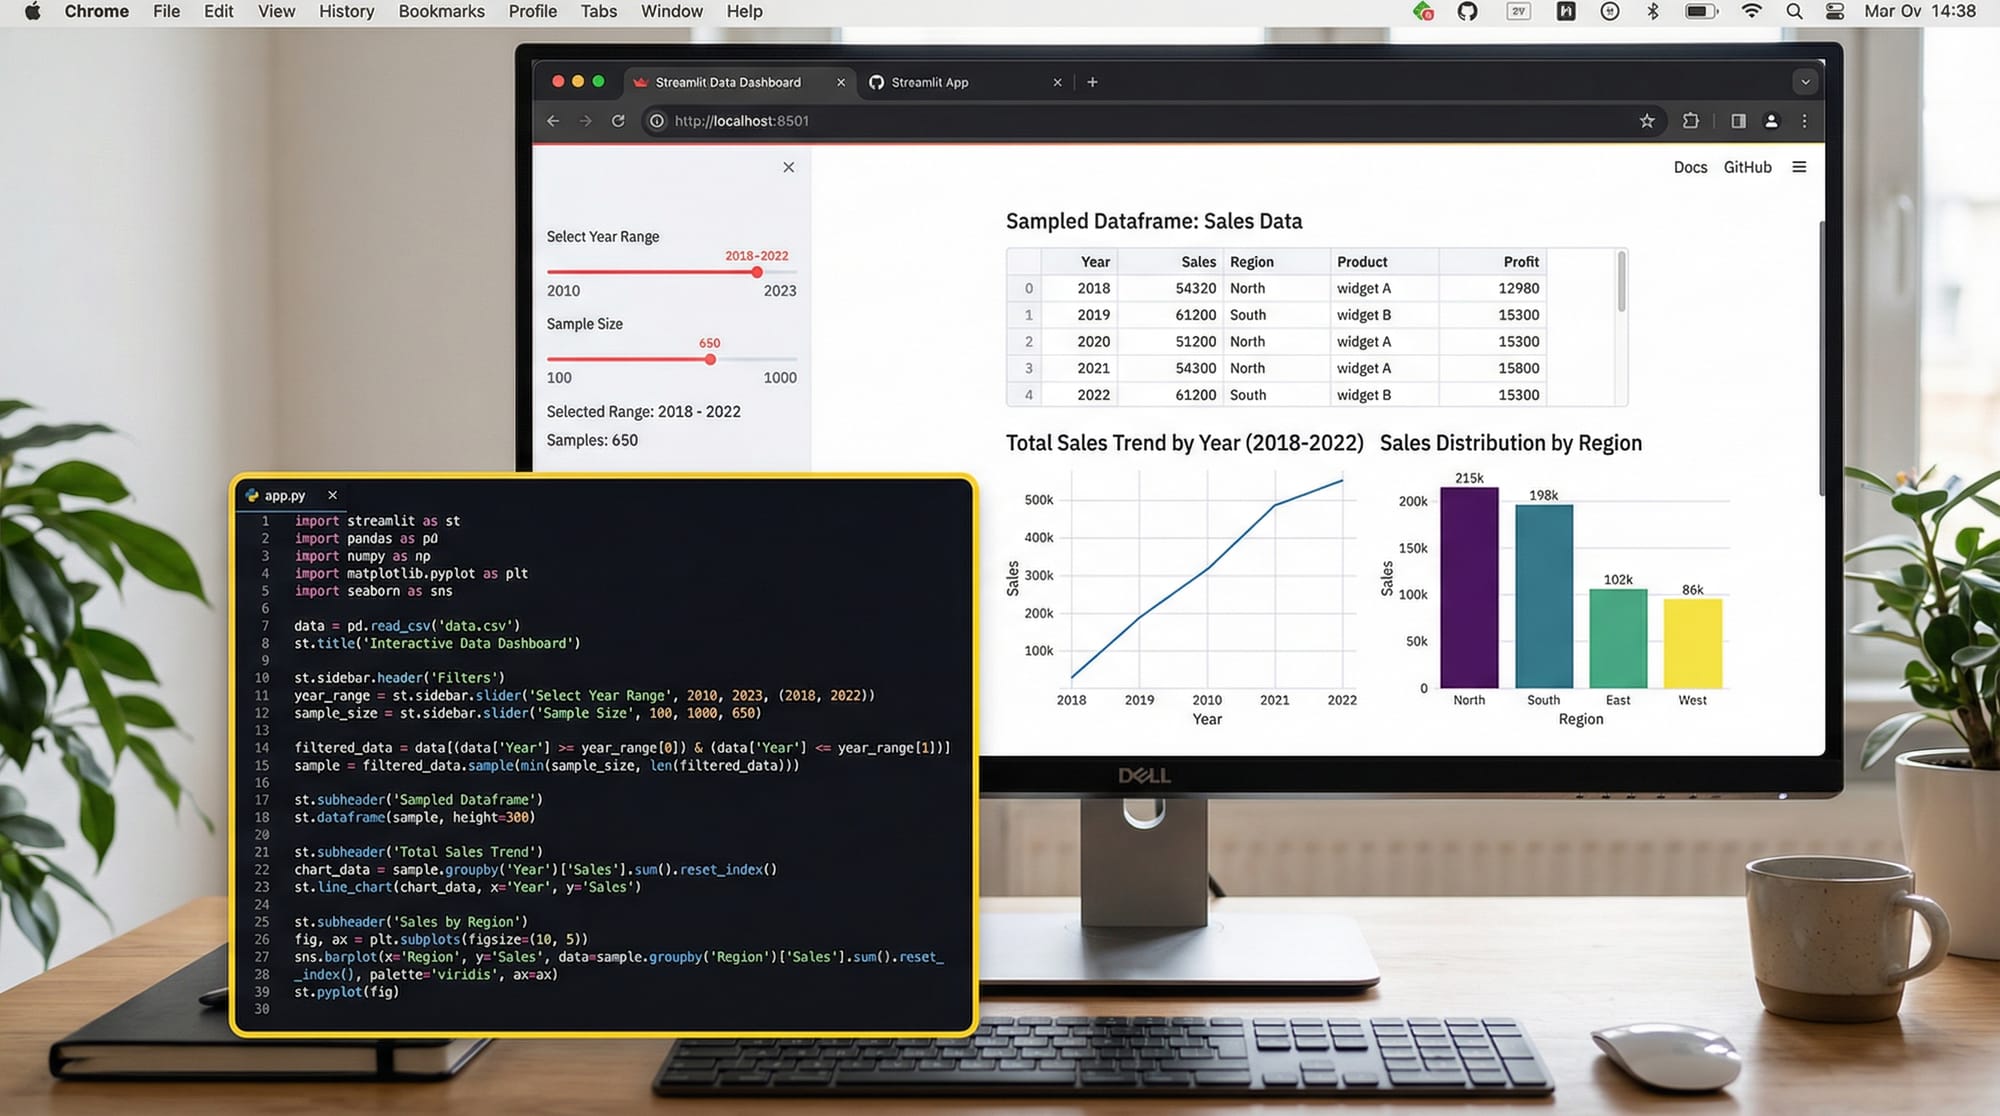This screenshot has width=2000, height=1116.
Task: Open the History menu
Action: (346, 11)
